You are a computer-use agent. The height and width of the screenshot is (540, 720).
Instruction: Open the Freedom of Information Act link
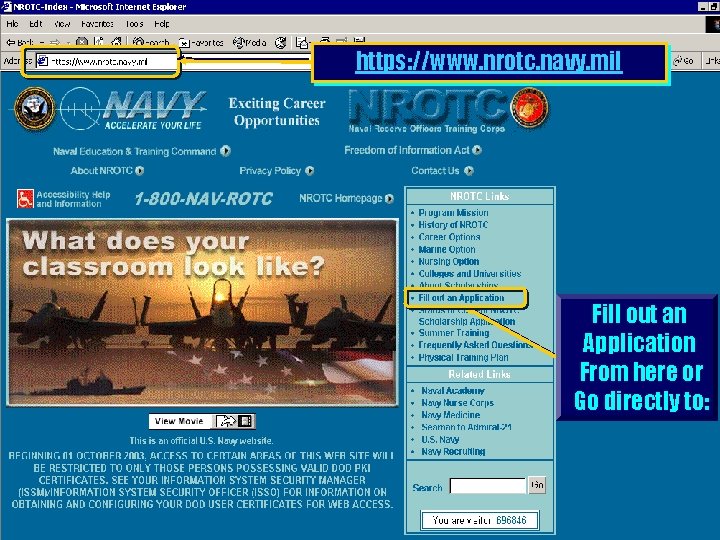[x=407, y=150]
